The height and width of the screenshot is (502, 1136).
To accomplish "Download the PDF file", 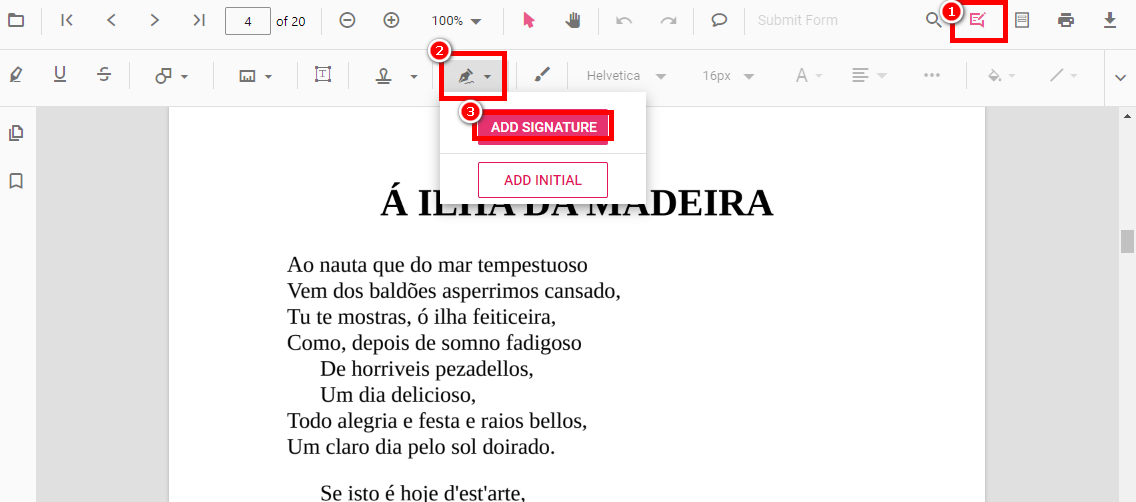I will tap(1110, 20).
